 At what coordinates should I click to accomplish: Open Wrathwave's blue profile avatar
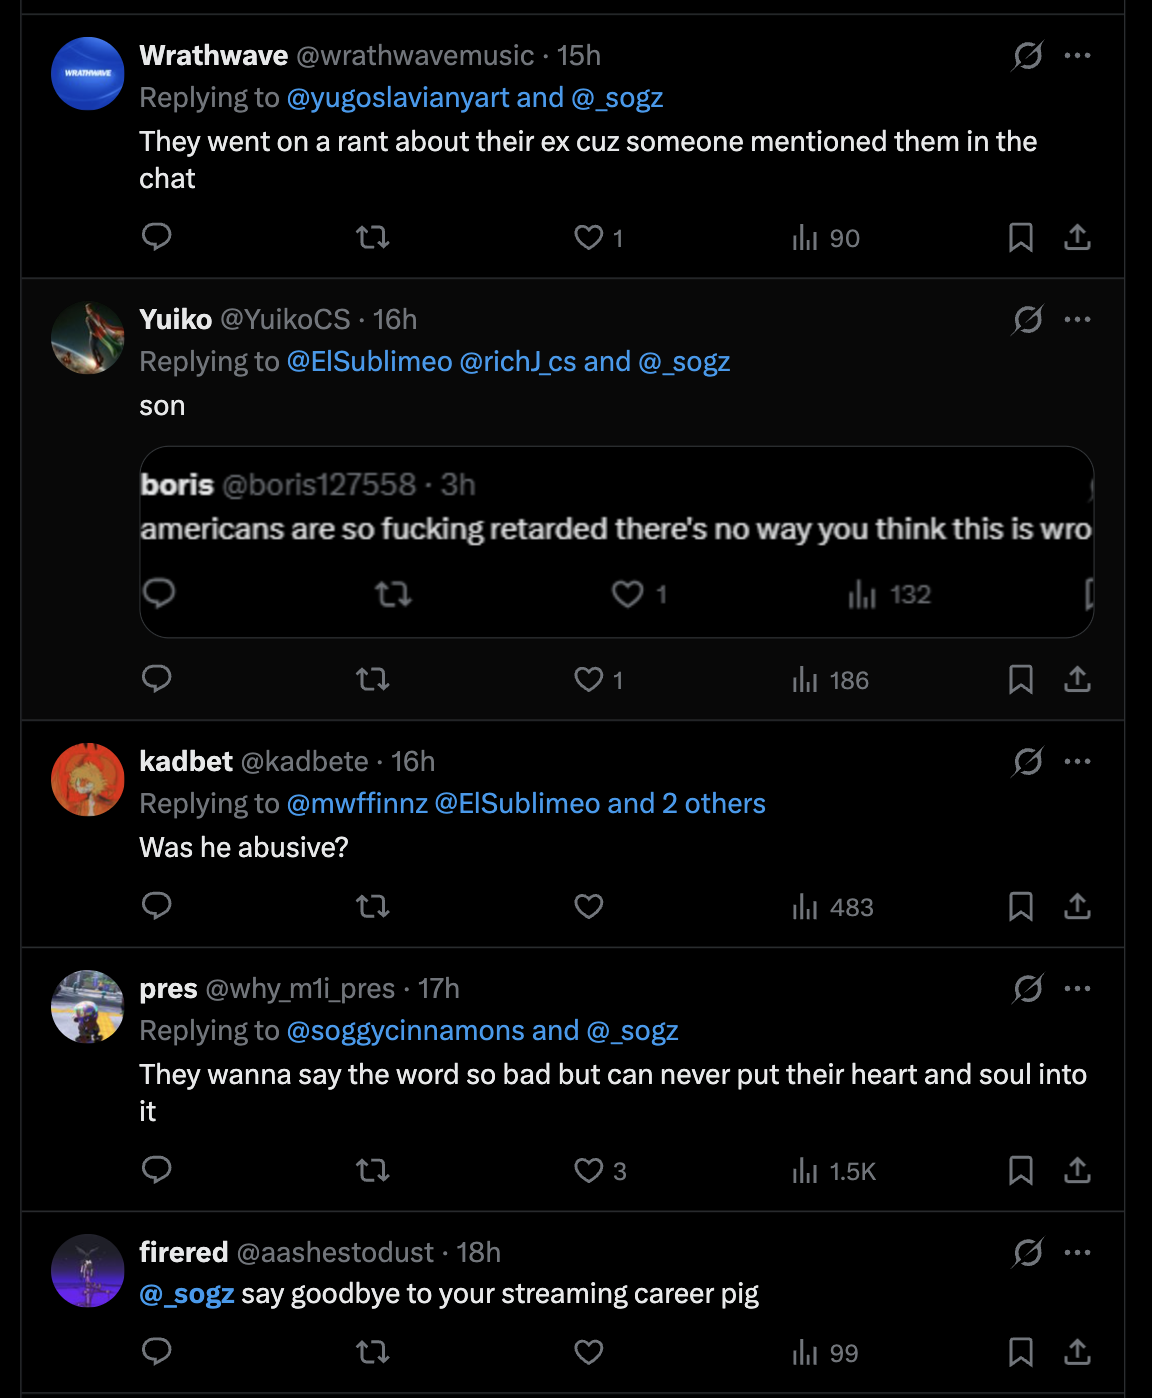click(x=88, y=74)
